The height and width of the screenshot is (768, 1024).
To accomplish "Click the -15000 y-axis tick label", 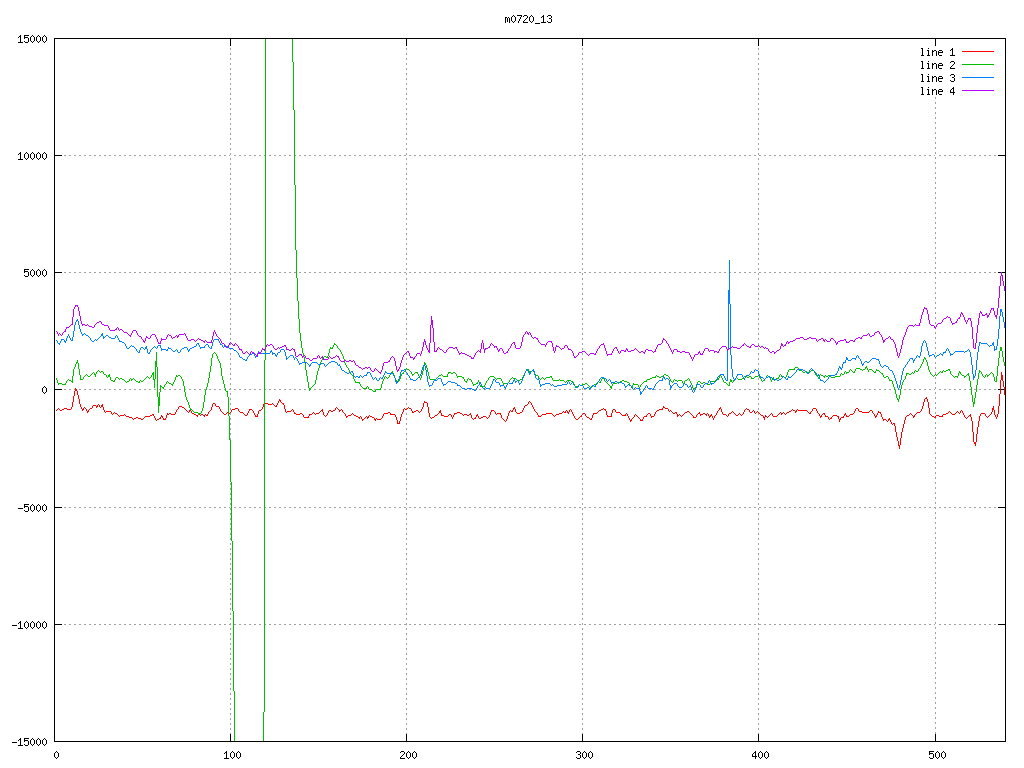I will (29, 741).
